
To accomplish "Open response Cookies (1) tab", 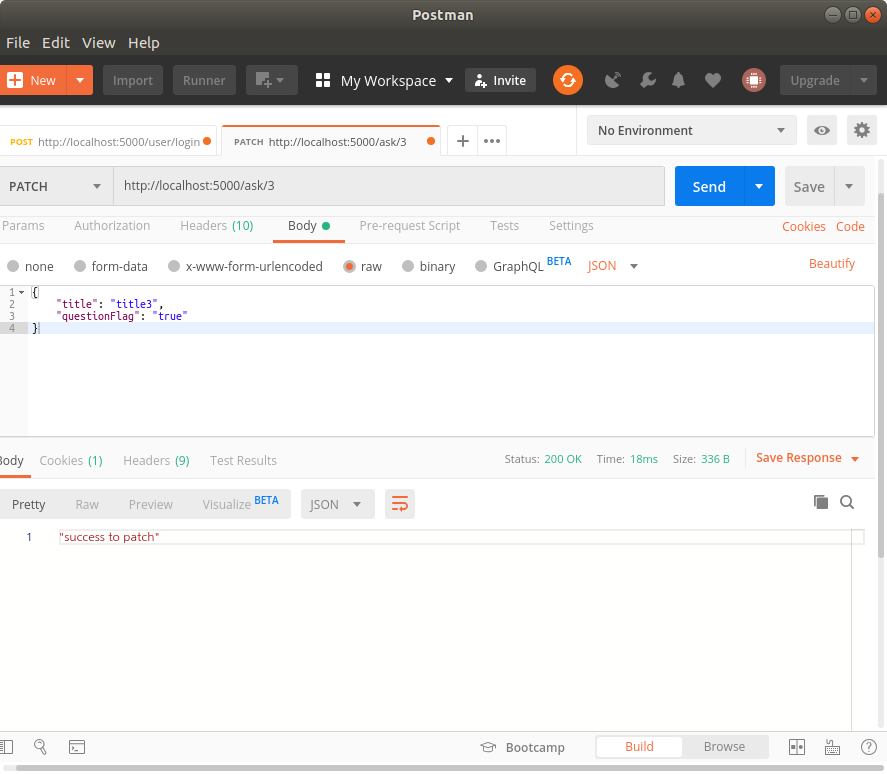I will click(x=71, y=461).
